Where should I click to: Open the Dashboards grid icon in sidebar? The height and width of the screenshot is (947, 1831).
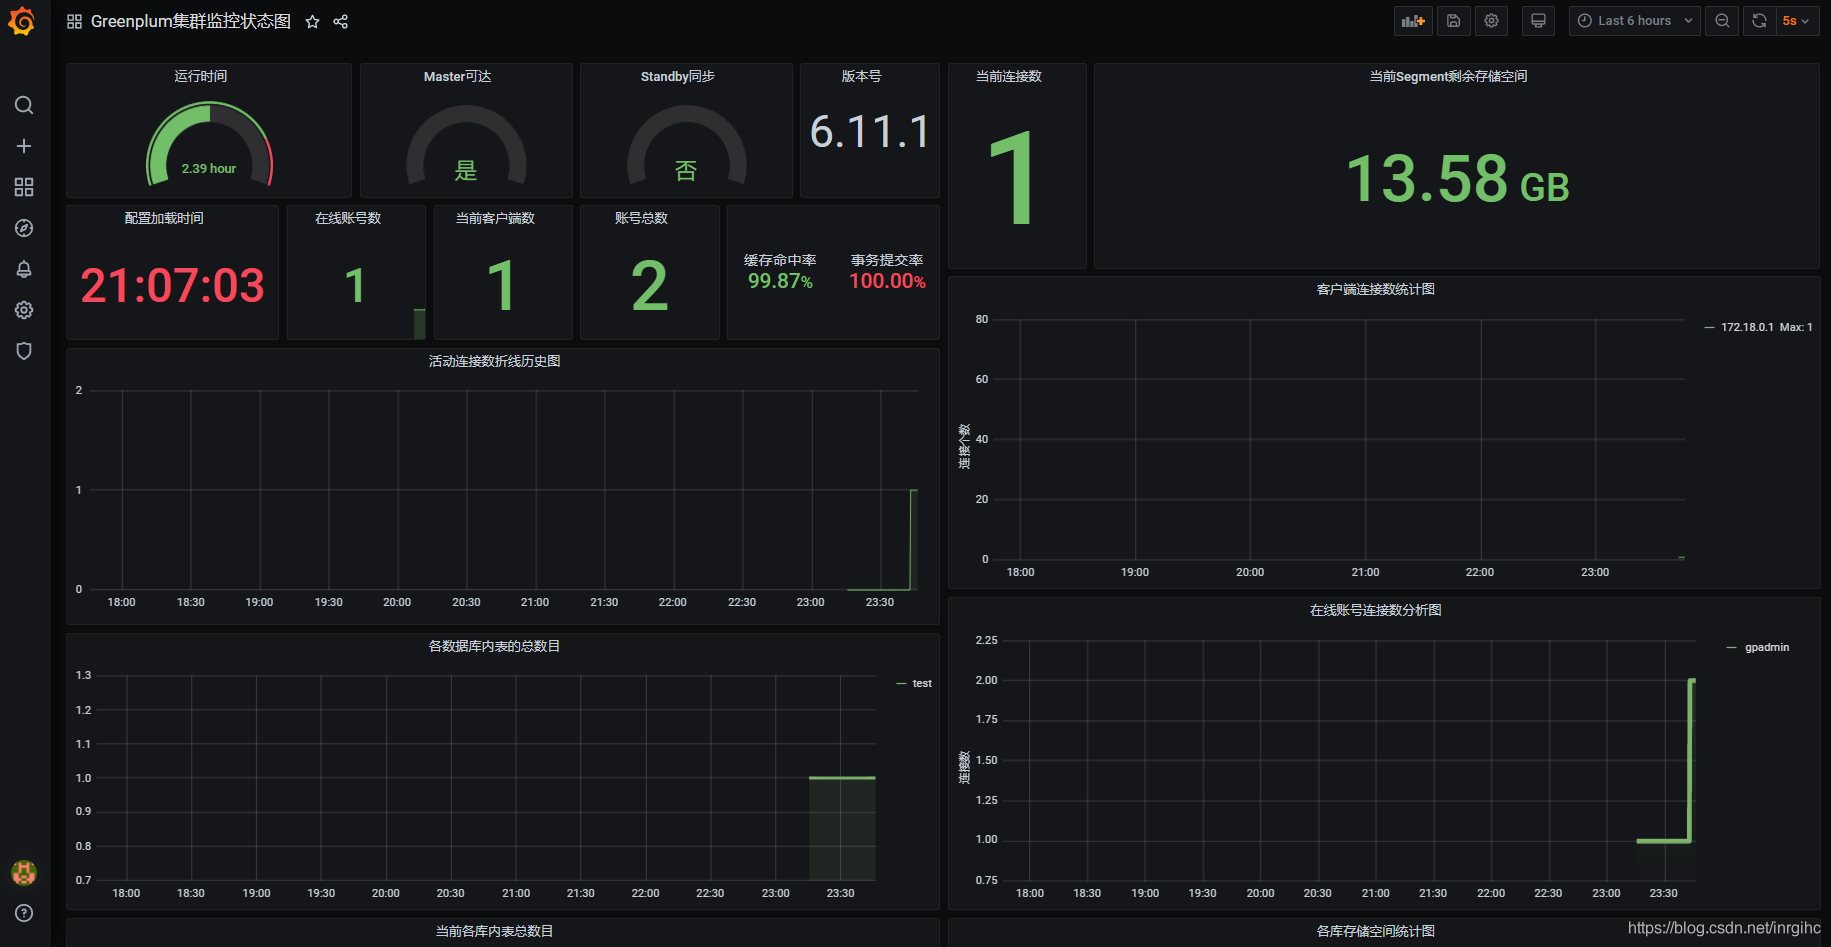(x=24, y=187)
